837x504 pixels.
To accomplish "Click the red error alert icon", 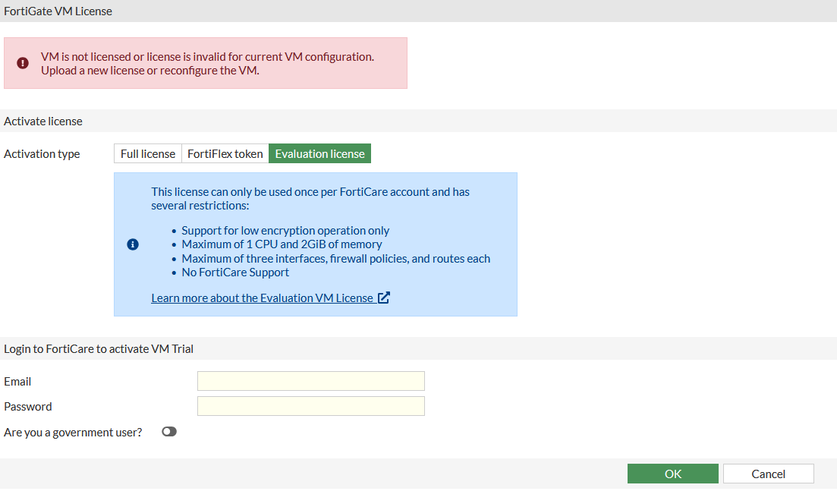I will 22,63.
